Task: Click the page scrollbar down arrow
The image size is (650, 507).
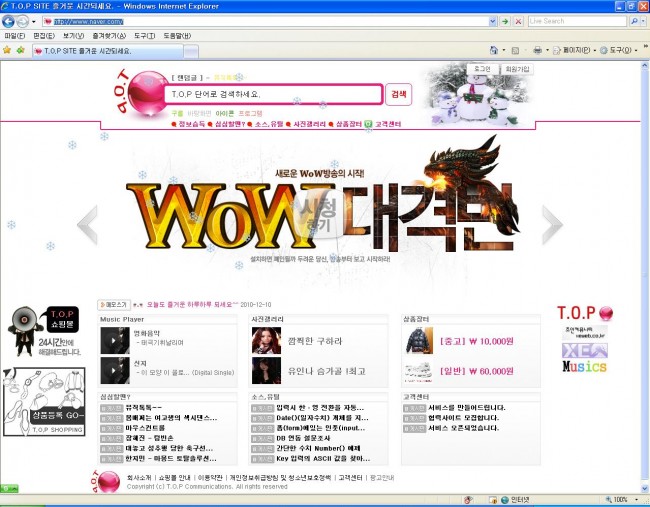Action: coord(645,488)
